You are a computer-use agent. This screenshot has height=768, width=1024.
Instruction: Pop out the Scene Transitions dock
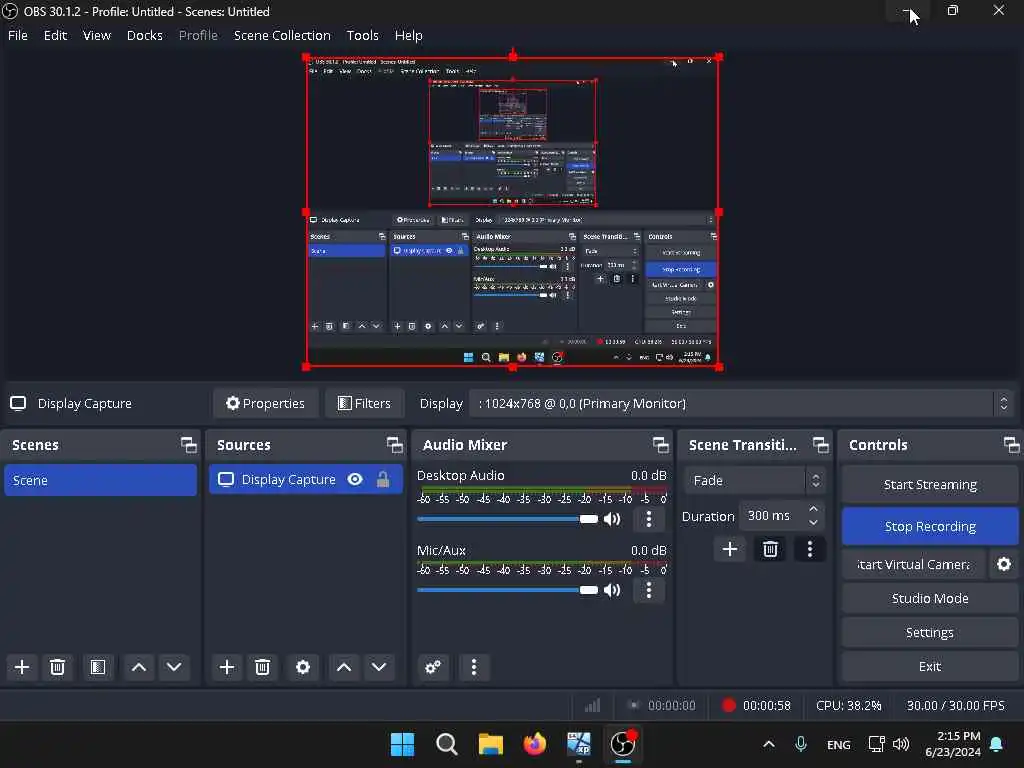click(821, 445)
